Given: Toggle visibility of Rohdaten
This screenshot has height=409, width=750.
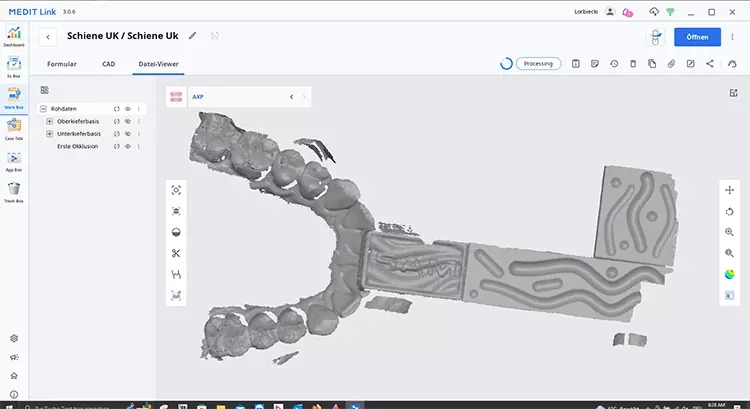Looking at the screenshot, I should (x=128, y=109).
